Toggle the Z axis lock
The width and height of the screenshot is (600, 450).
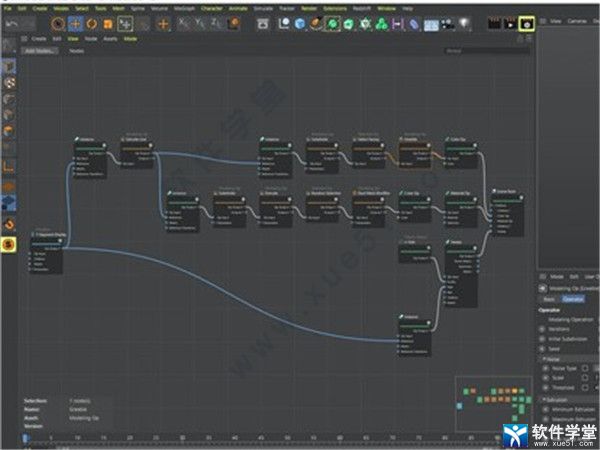[x=216, y=24]
